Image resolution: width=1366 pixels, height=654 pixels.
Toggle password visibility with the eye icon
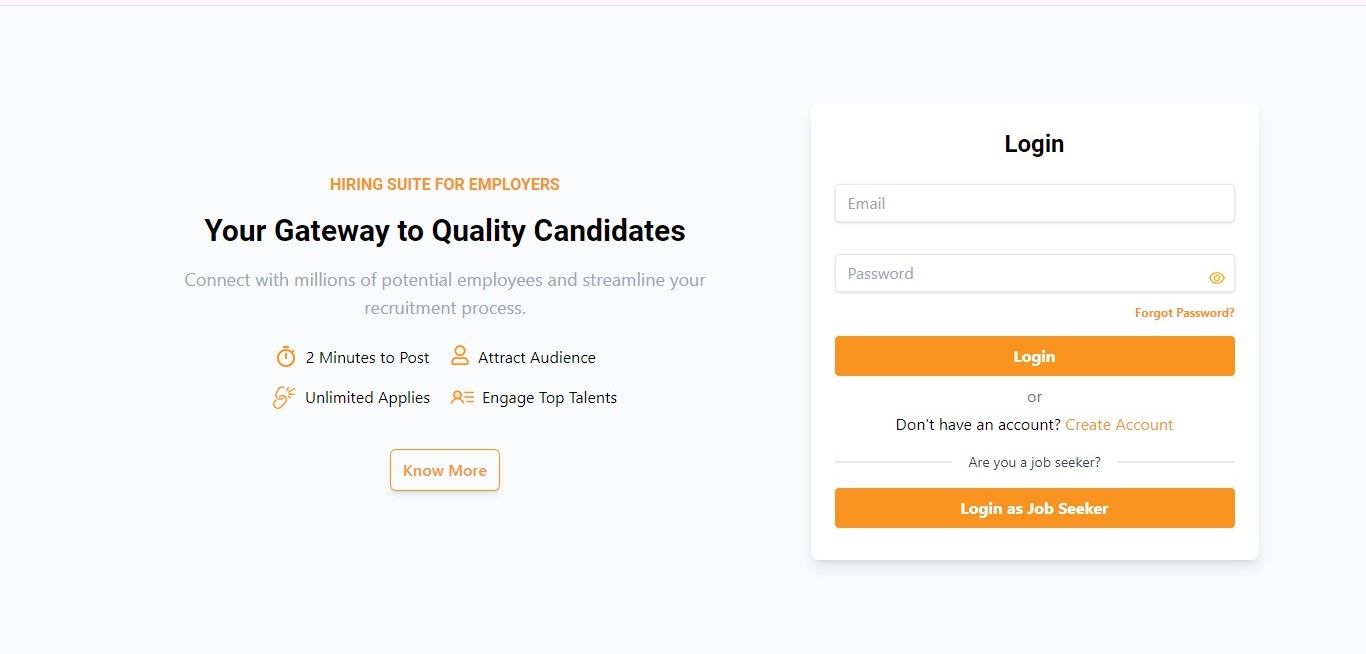[1216, 278]
